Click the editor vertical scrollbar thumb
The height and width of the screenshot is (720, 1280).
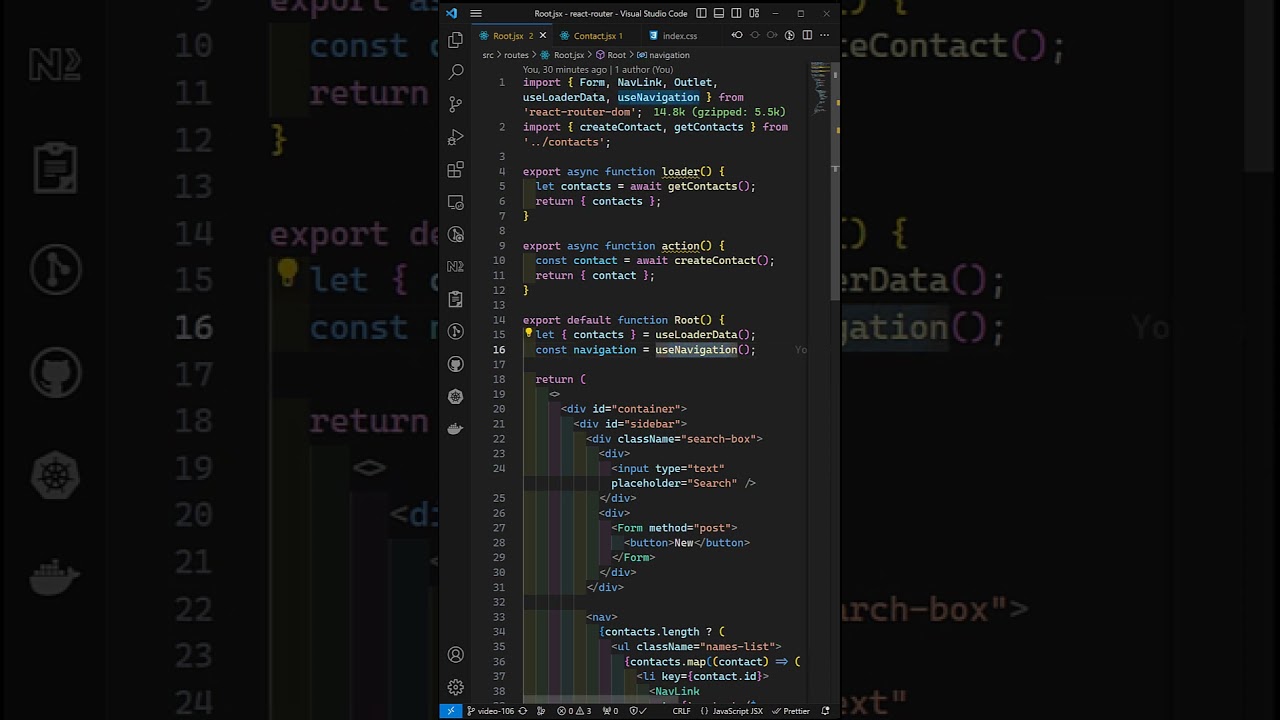835,180
